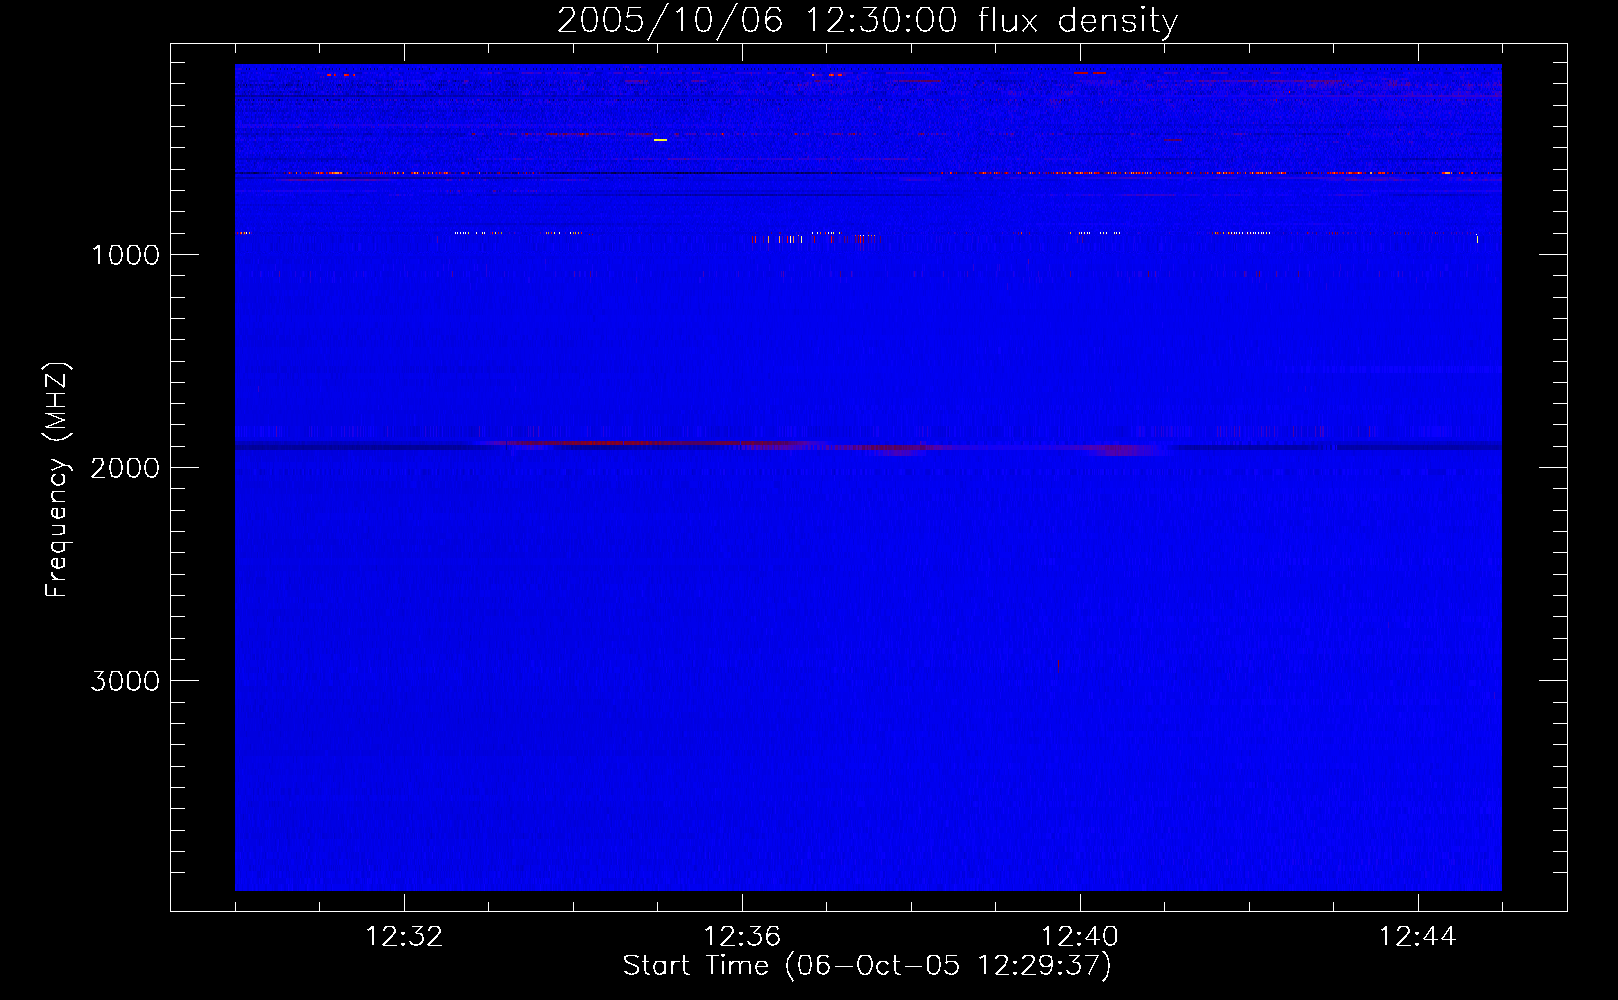
Task: Click the 1000 frequency tick label
Action: (x=125, y=255)
